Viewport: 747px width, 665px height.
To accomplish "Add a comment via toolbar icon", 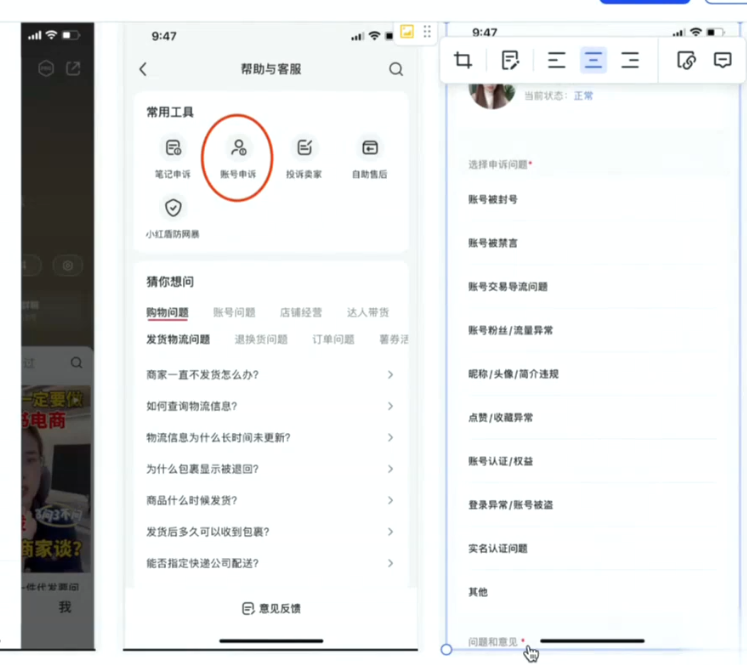I will coord(722,60).
